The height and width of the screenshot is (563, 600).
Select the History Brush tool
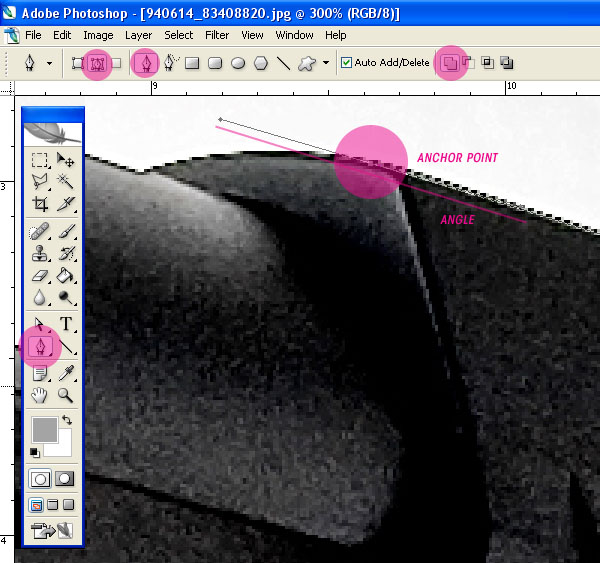pos(66,253)
